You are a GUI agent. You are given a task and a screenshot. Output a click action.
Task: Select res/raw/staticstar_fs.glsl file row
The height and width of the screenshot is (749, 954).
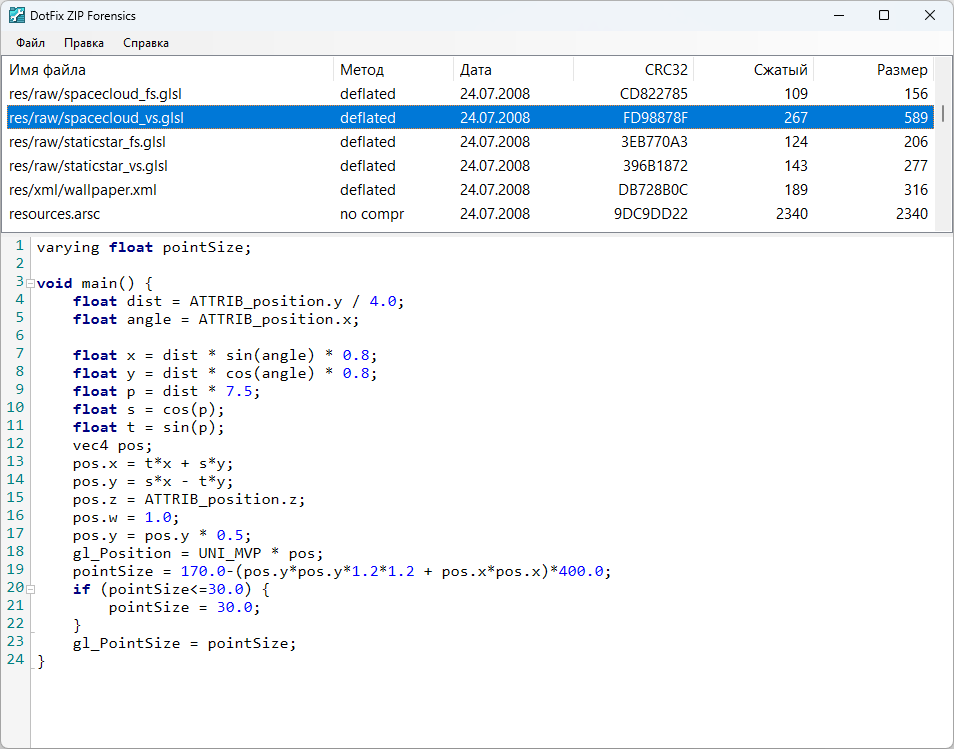470,142
